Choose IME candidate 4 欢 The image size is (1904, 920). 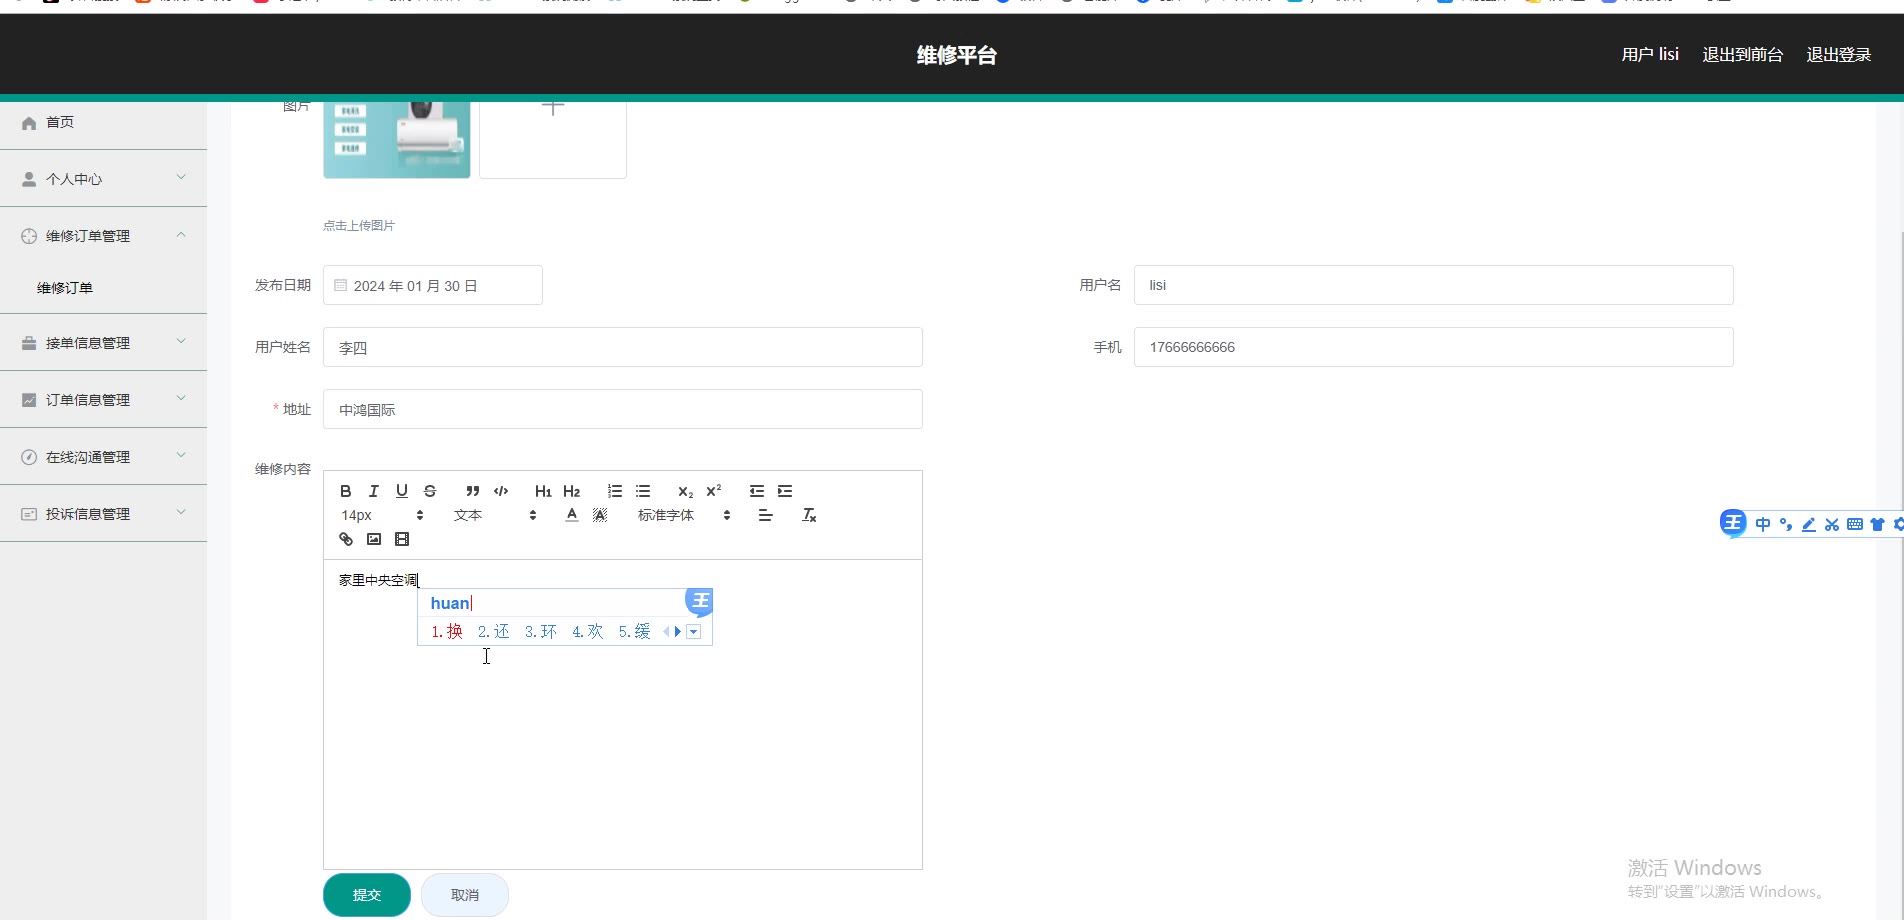pos(588,632)
